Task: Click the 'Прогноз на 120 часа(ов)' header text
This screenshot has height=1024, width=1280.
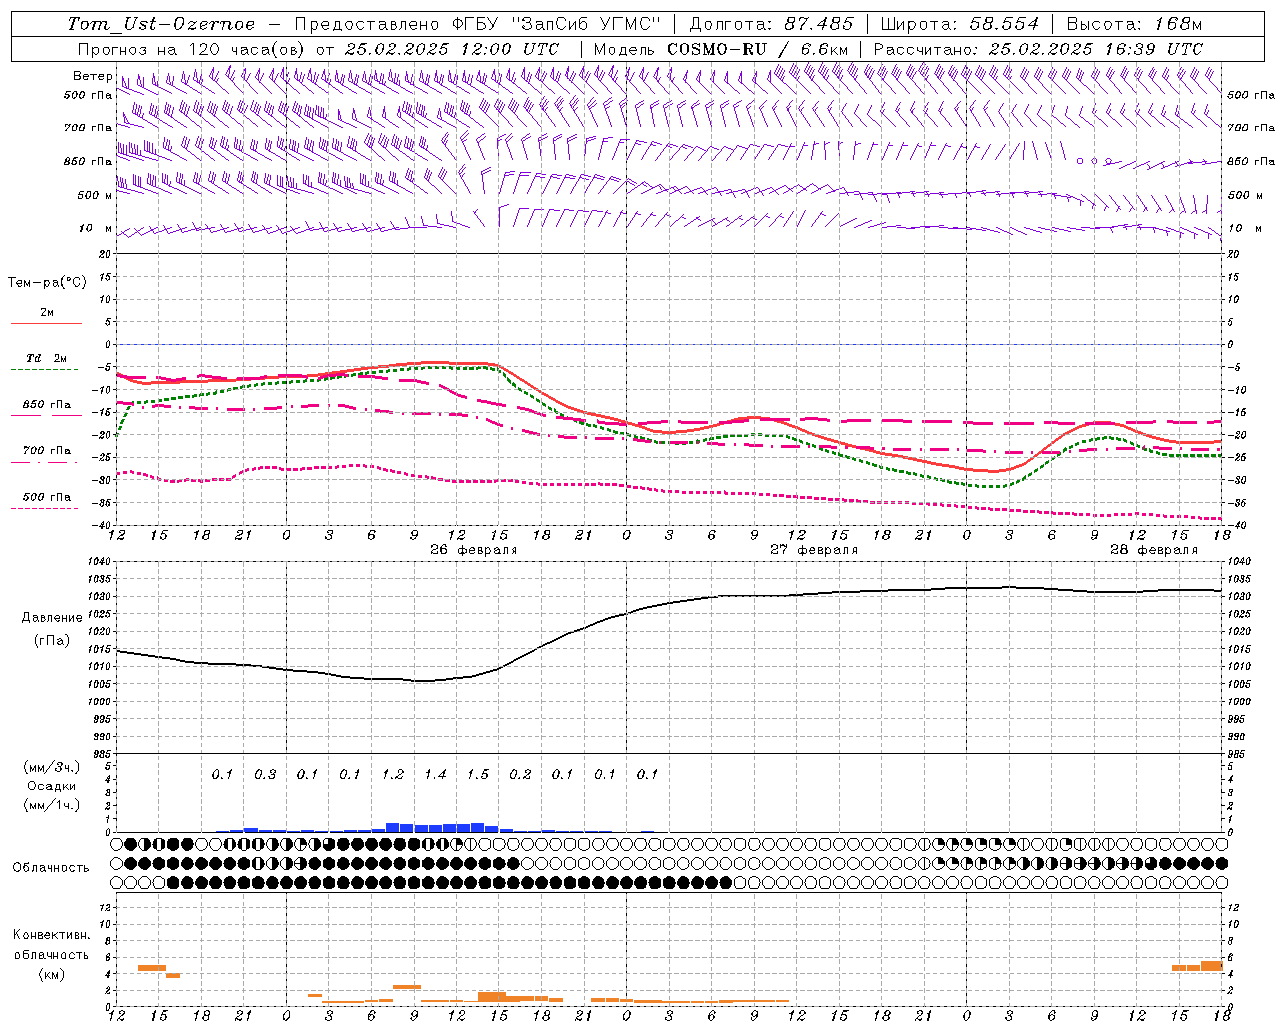Action: click(192, 49)
